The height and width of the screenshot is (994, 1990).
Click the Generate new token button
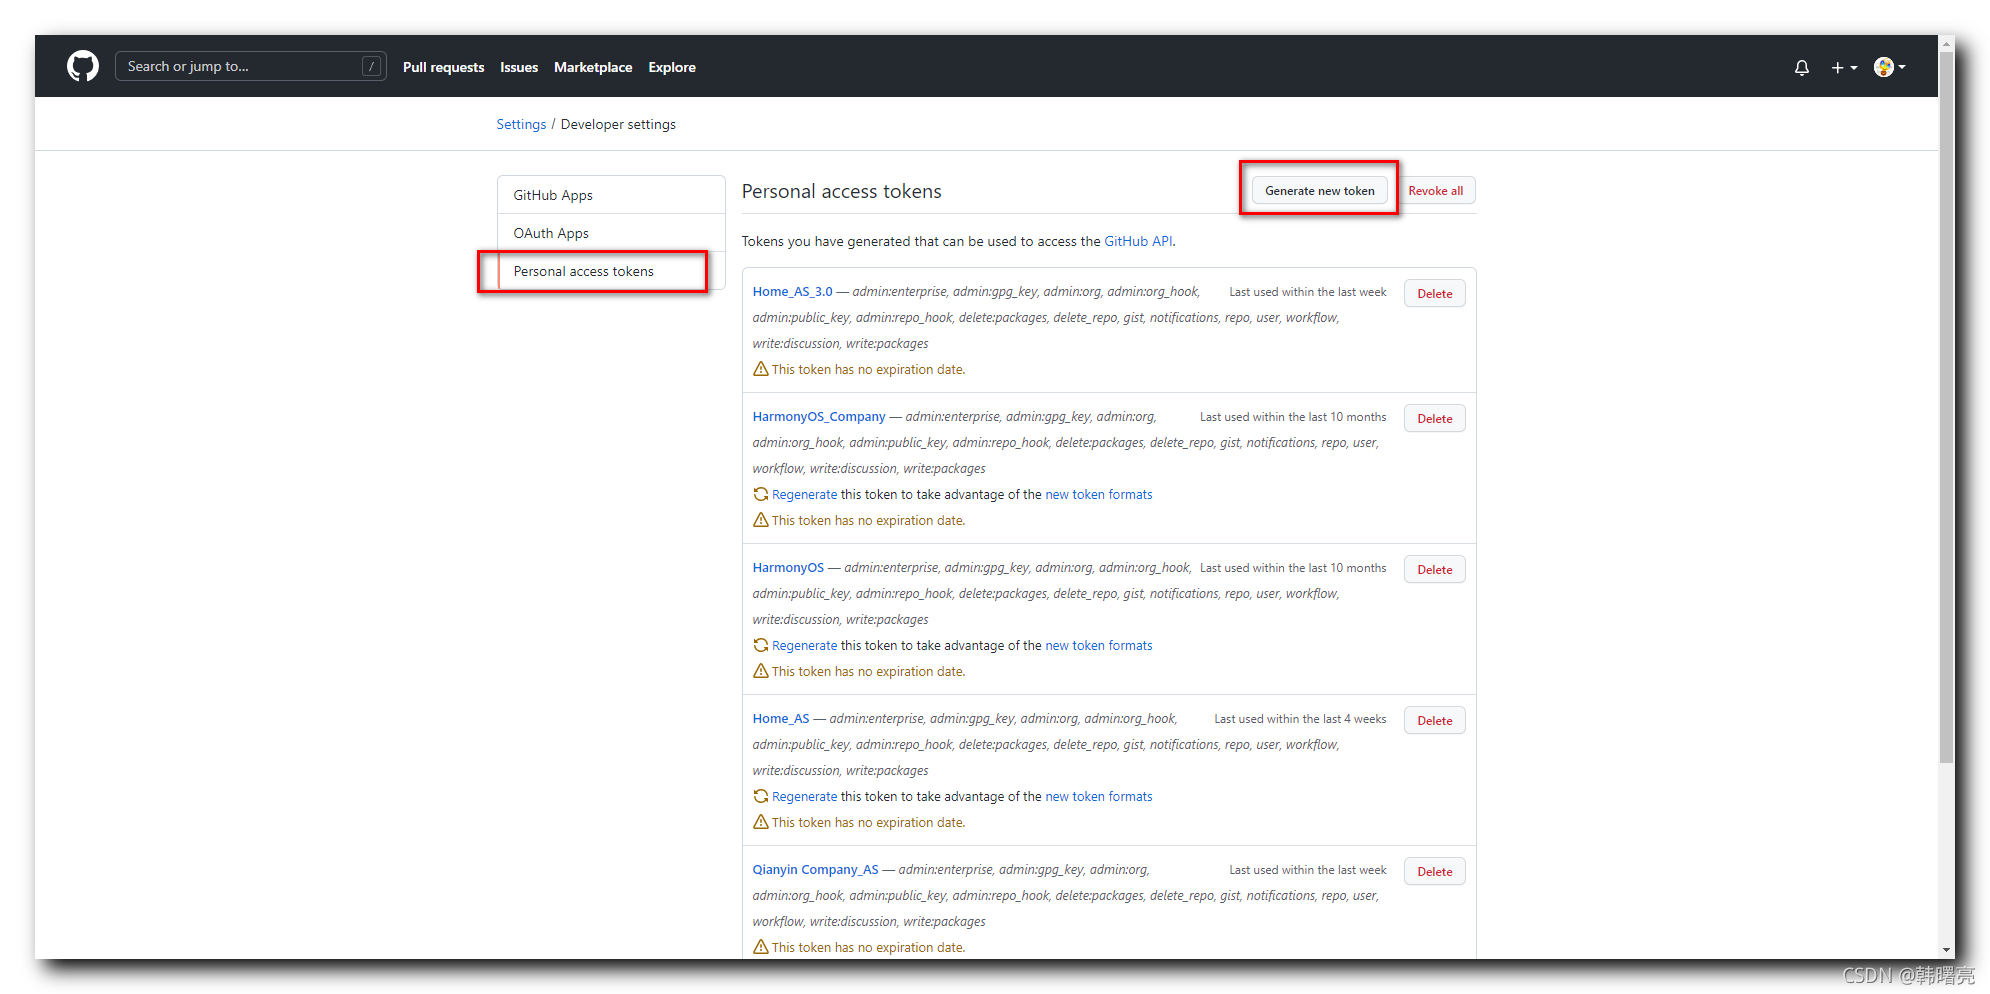[x=1319, y=190]
